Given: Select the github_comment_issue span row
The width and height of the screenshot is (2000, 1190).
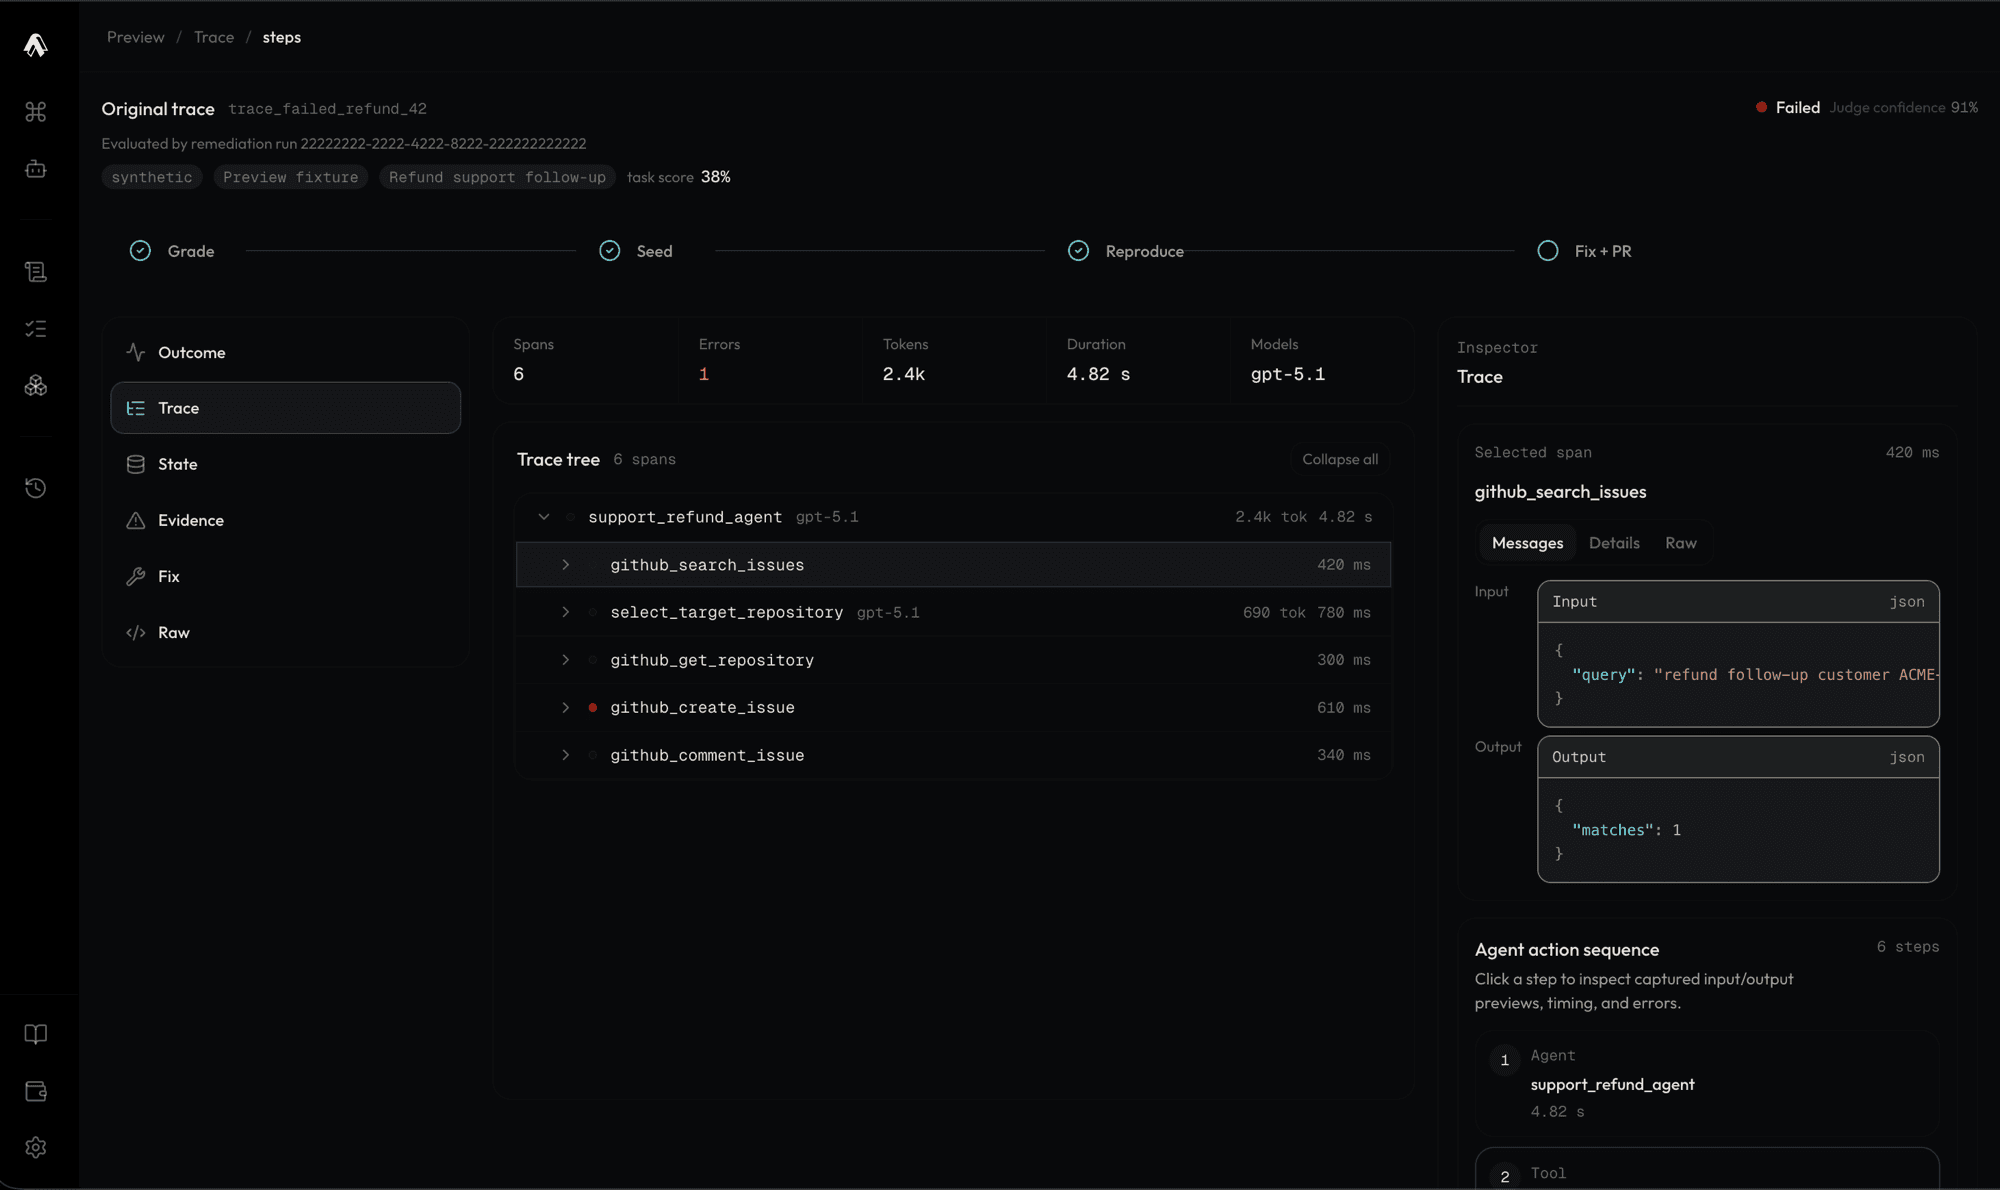Looking at the screenshot, I should 953,755.
